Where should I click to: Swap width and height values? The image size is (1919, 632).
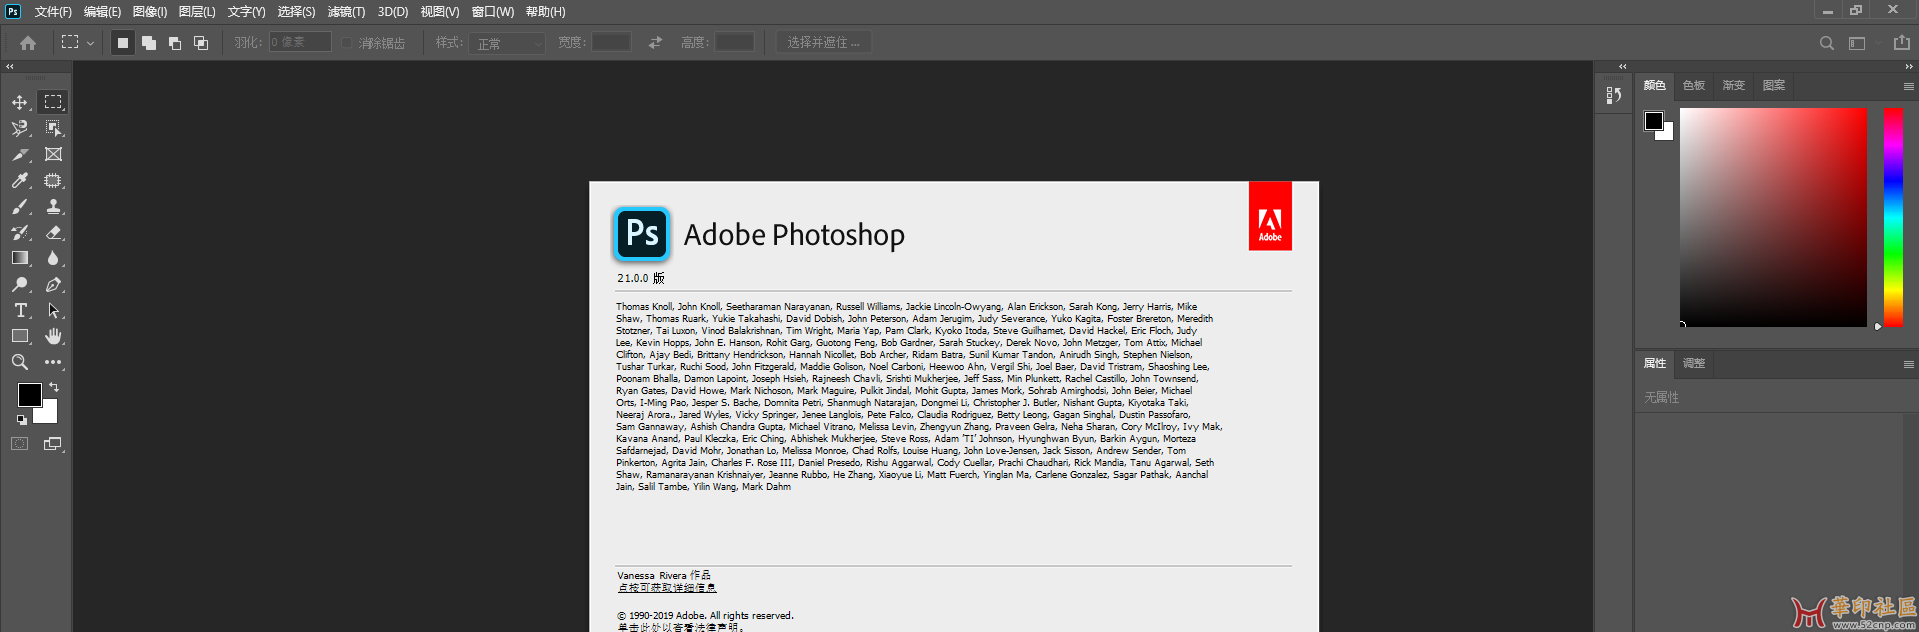tap(655, 42)
